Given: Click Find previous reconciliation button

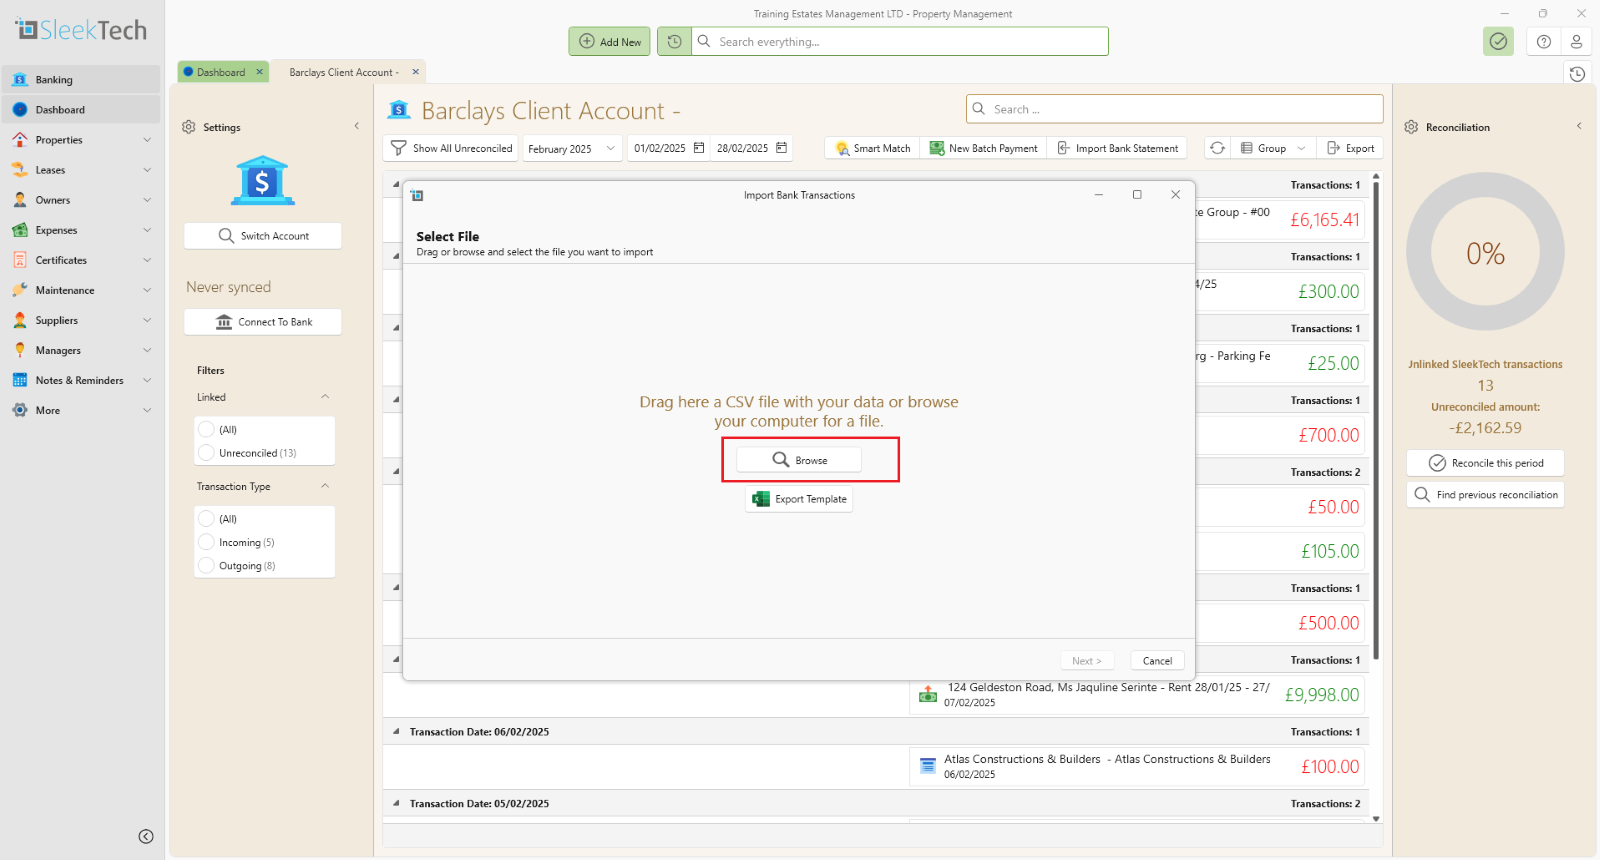Looking at the screenshot, I should [1485, 495].
